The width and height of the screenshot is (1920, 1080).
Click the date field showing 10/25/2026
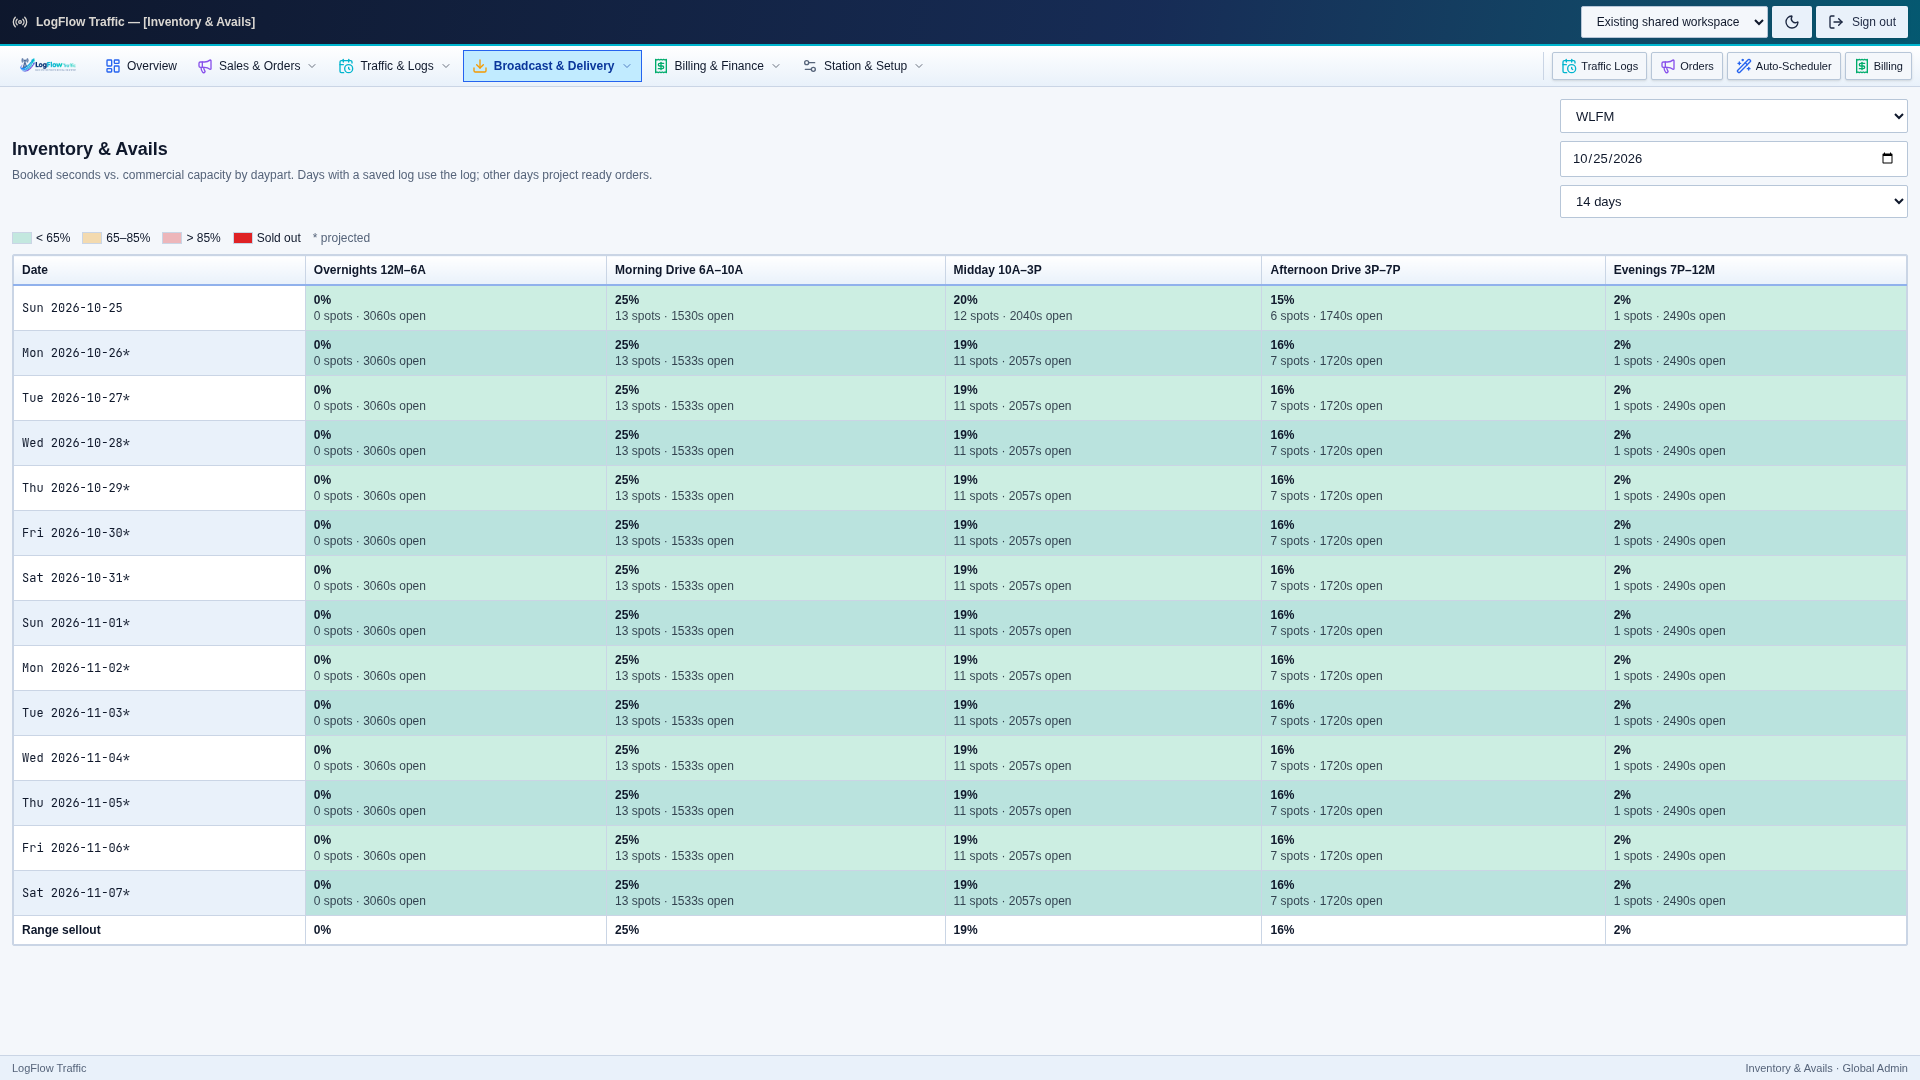[1734, 159]
